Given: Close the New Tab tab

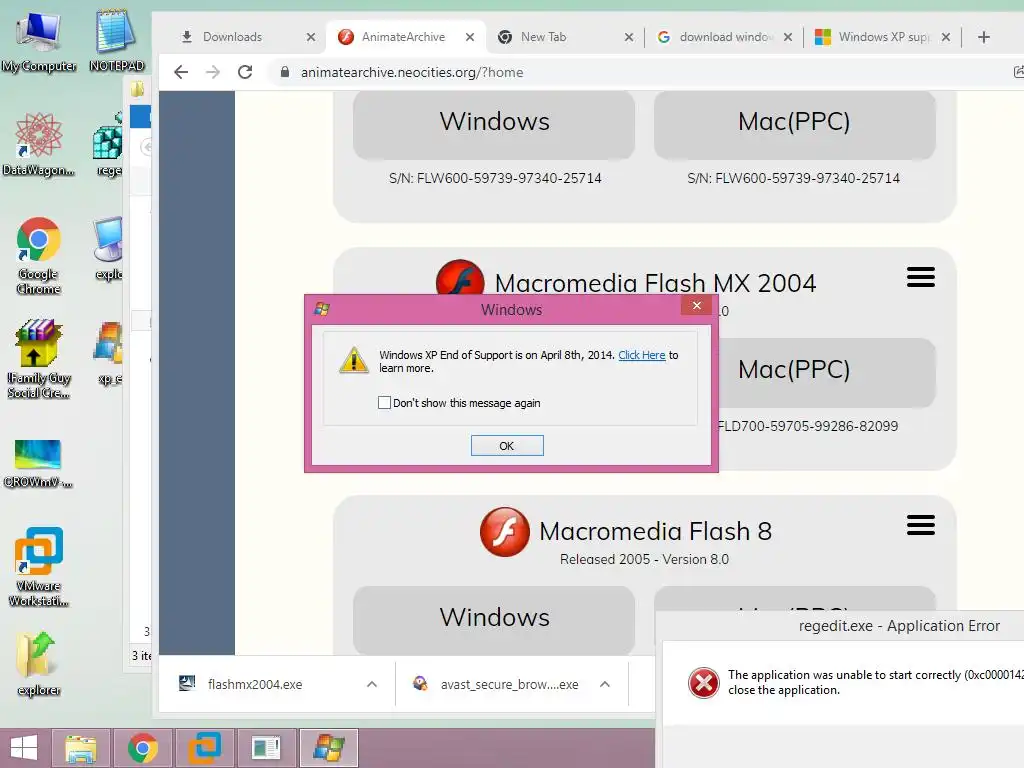Looking at the screenshot, I should [629, 37].
